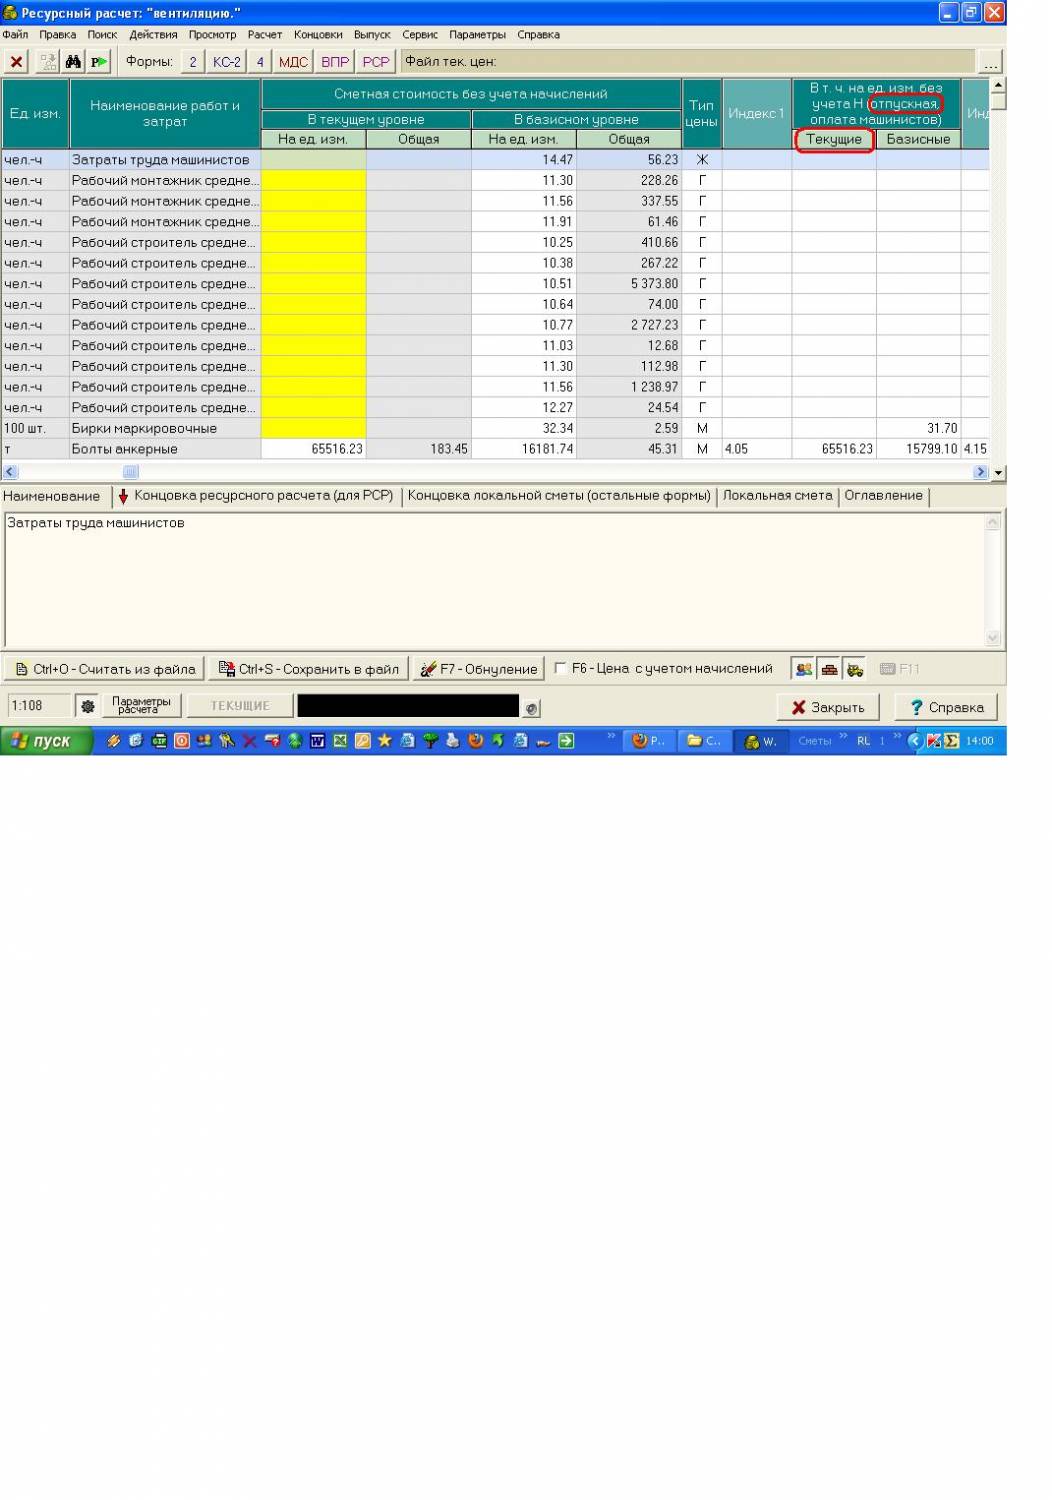Click the Firefox icon in quick launch
This screenshot has height=1500, width=1052.
point(476,741)
